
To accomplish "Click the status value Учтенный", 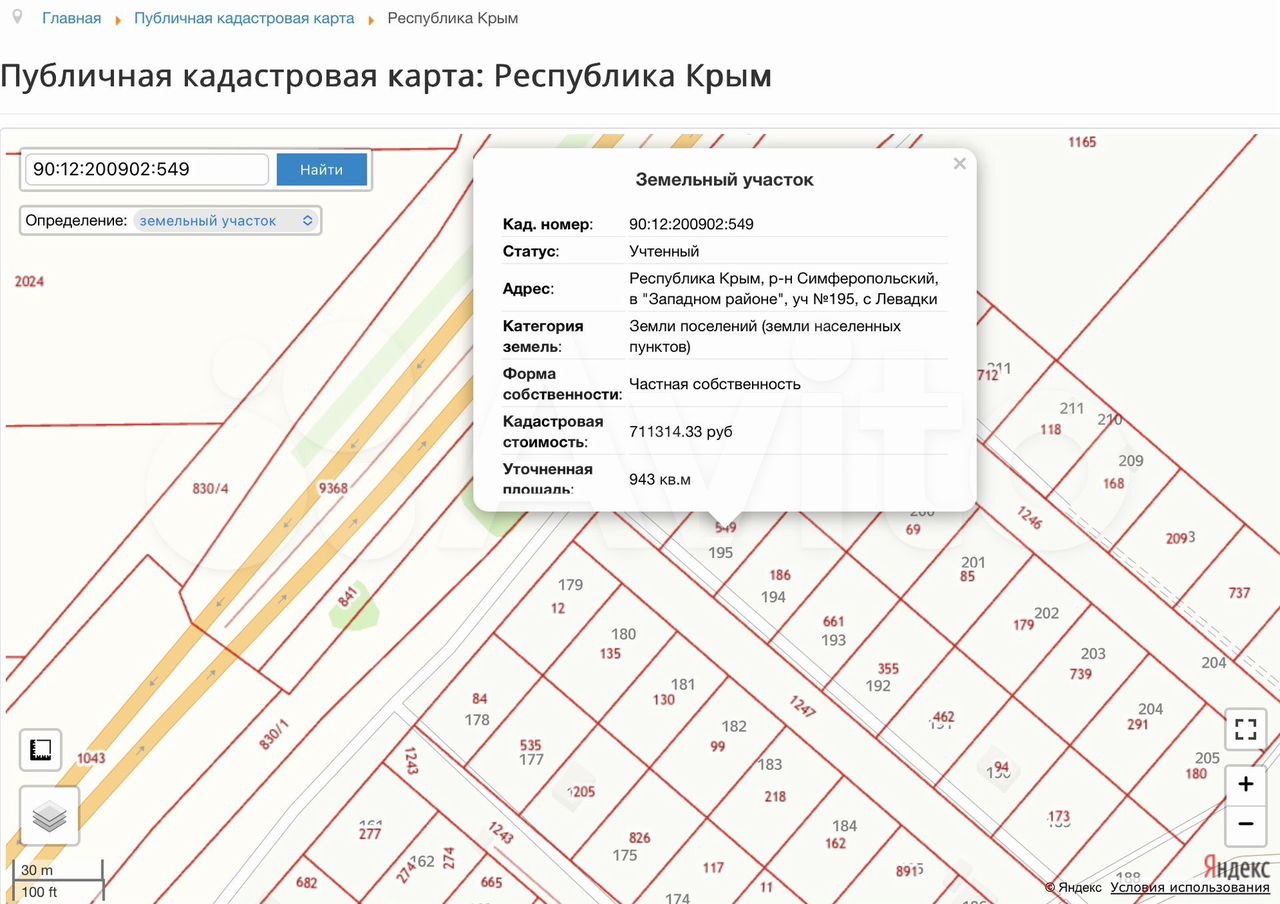I will [664, 251].
